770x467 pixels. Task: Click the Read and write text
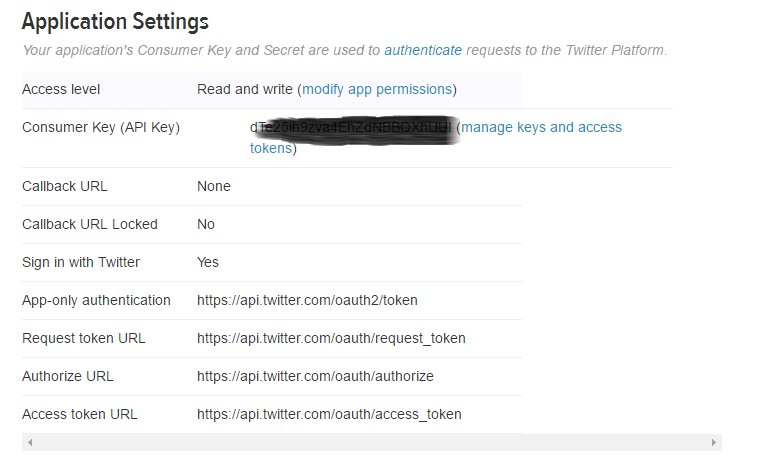pos(245,89)
